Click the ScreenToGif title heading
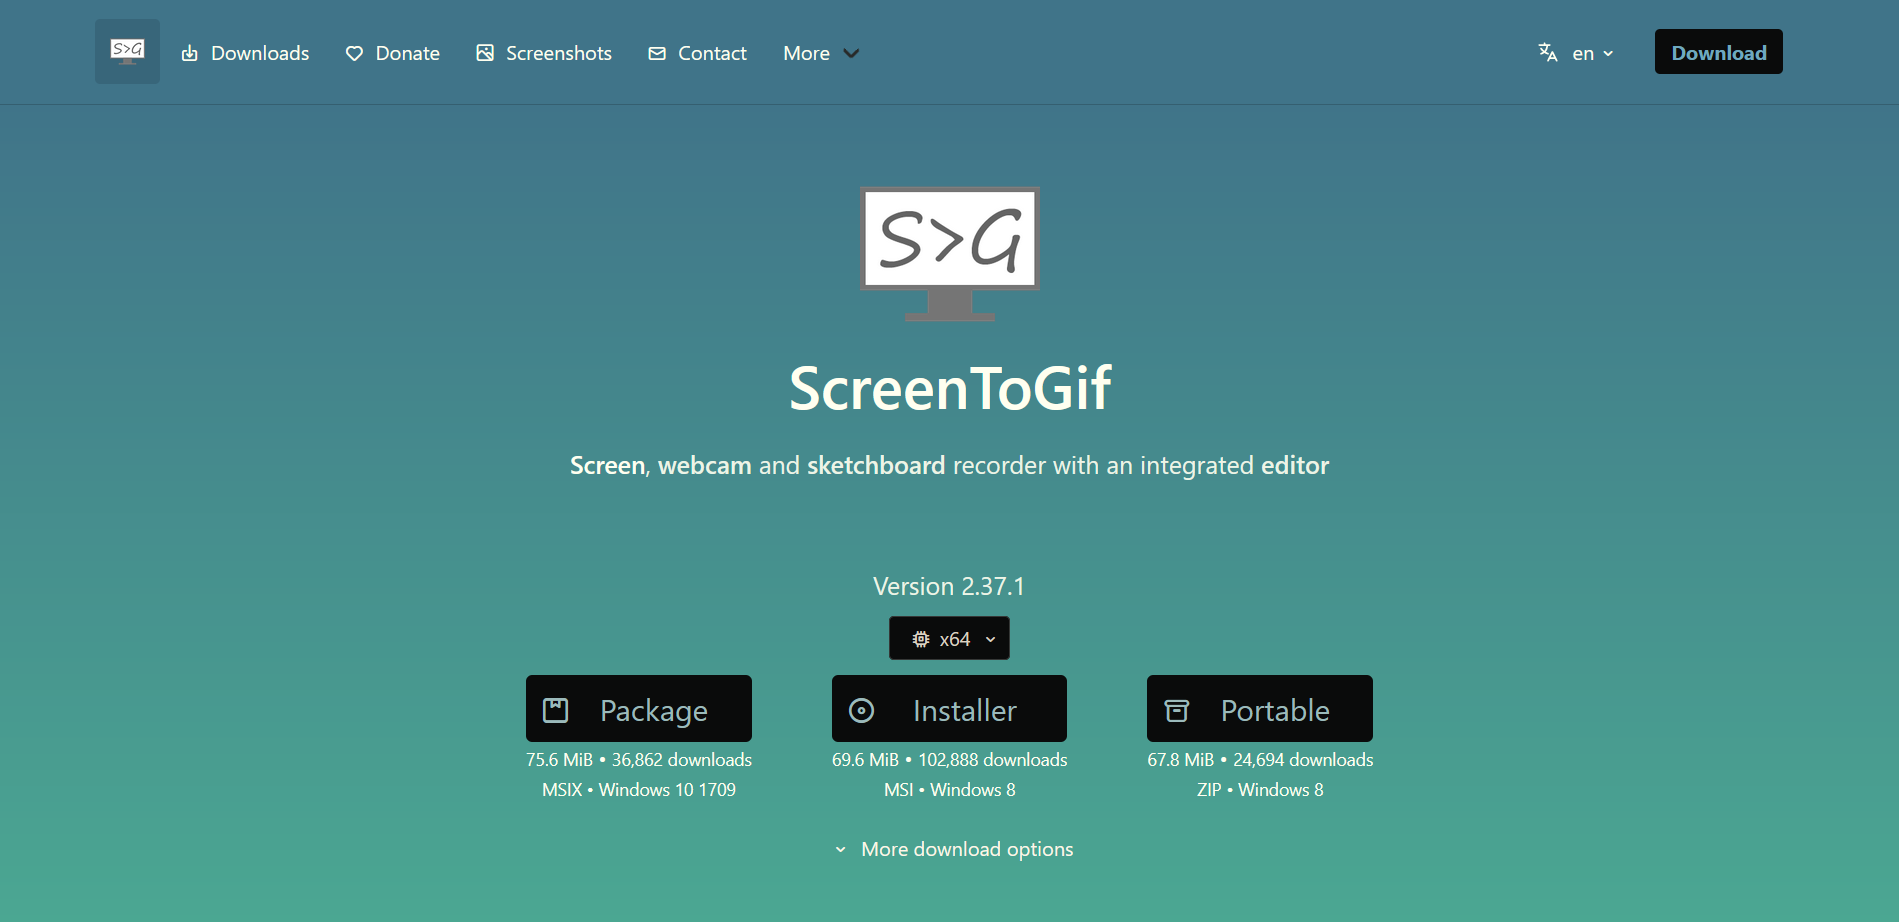Screen dimensions: 1899x922 (x=950, y=388)
